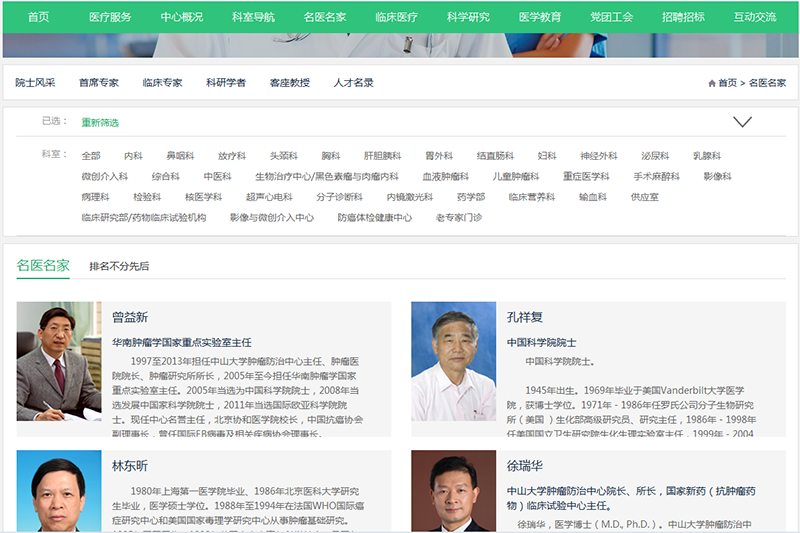Open 首页 in the green navigation bar

tap(38, 17)
